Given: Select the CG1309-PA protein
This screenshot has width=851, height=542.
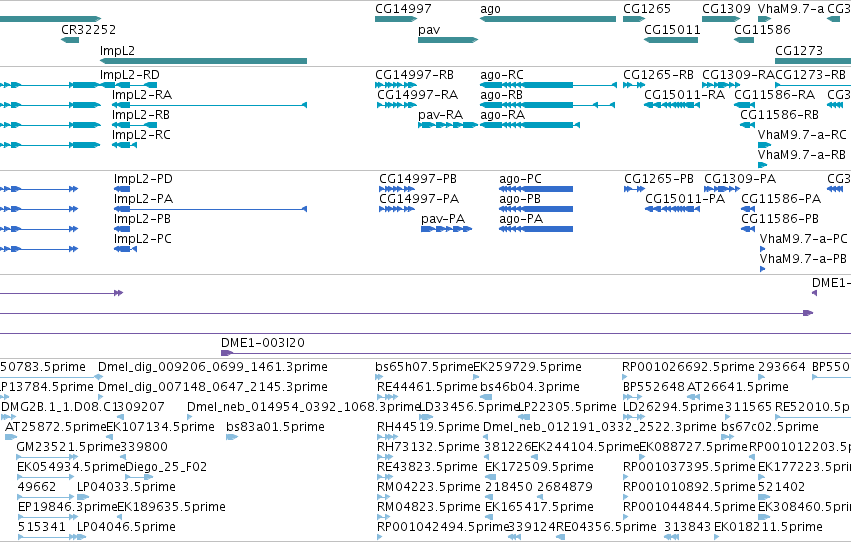Looking at the screenshot, I should [x=722, y=189].
